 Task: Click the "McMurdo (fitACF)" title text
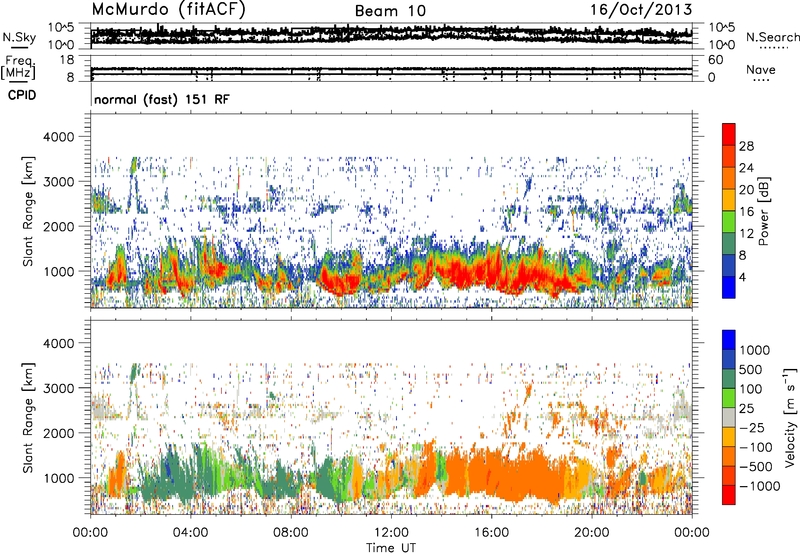point(168,10)
